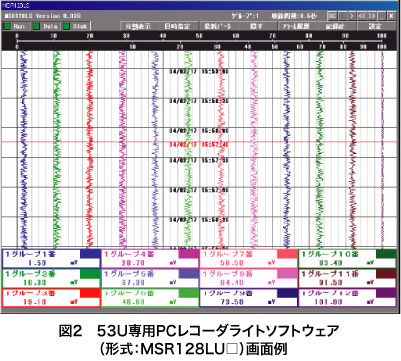Select the red cursor timestamp 15:57:40

(199, 145)
